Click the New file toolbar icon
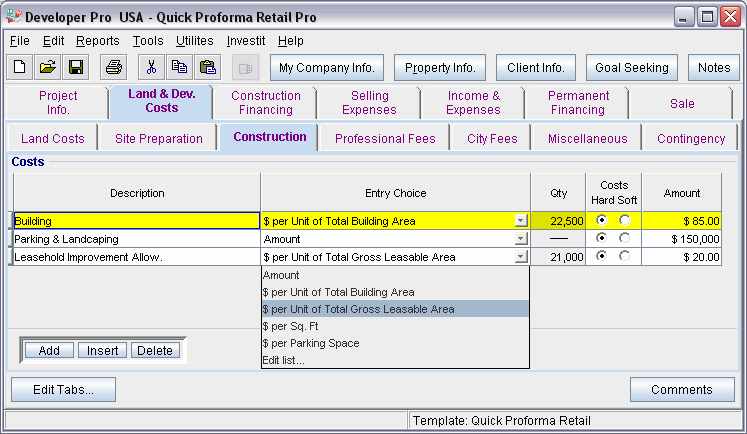Screen dimensions: 747x434 [x=20, y=67]
